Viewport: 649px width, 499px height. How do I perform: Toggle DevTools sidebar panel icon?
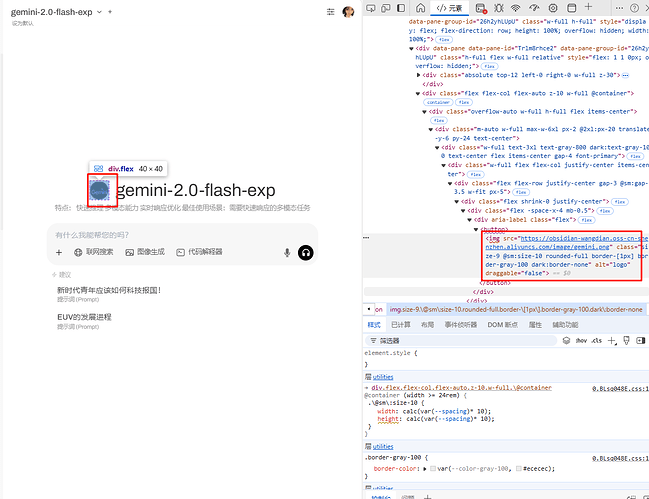(x=401, y=8)
